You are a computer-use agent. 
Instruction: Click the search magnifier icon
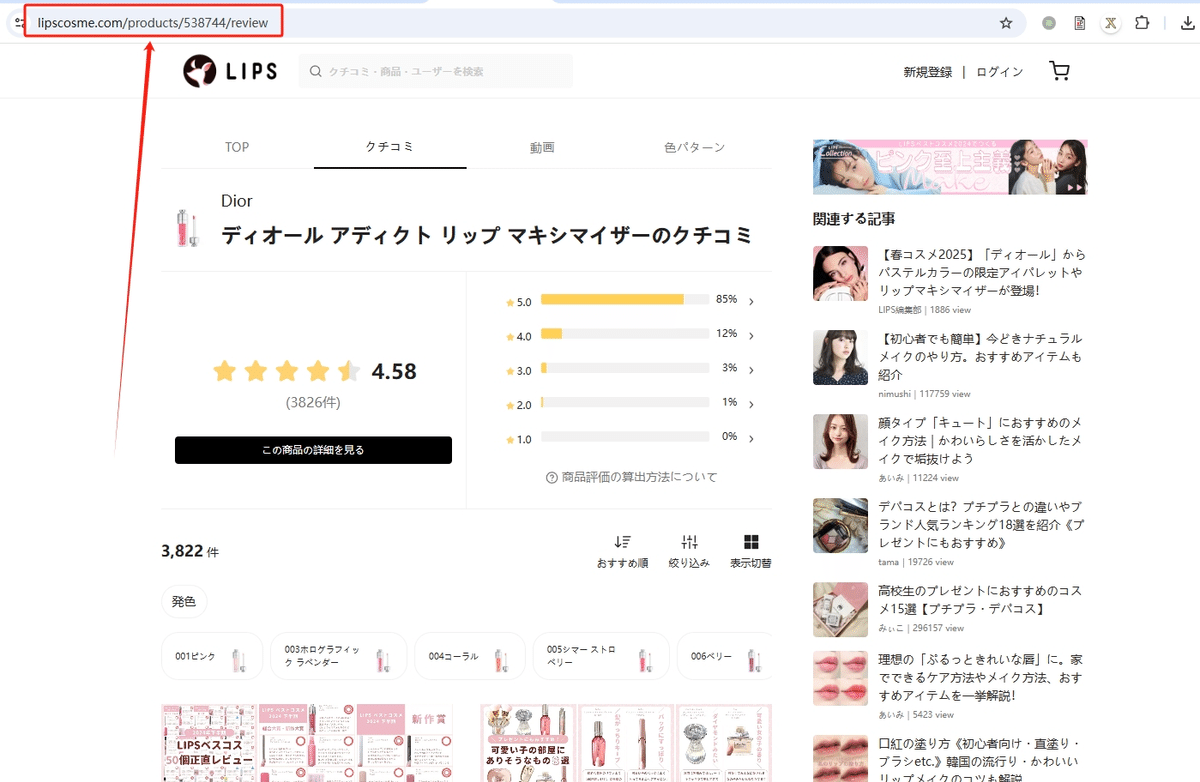click(316, 72)
